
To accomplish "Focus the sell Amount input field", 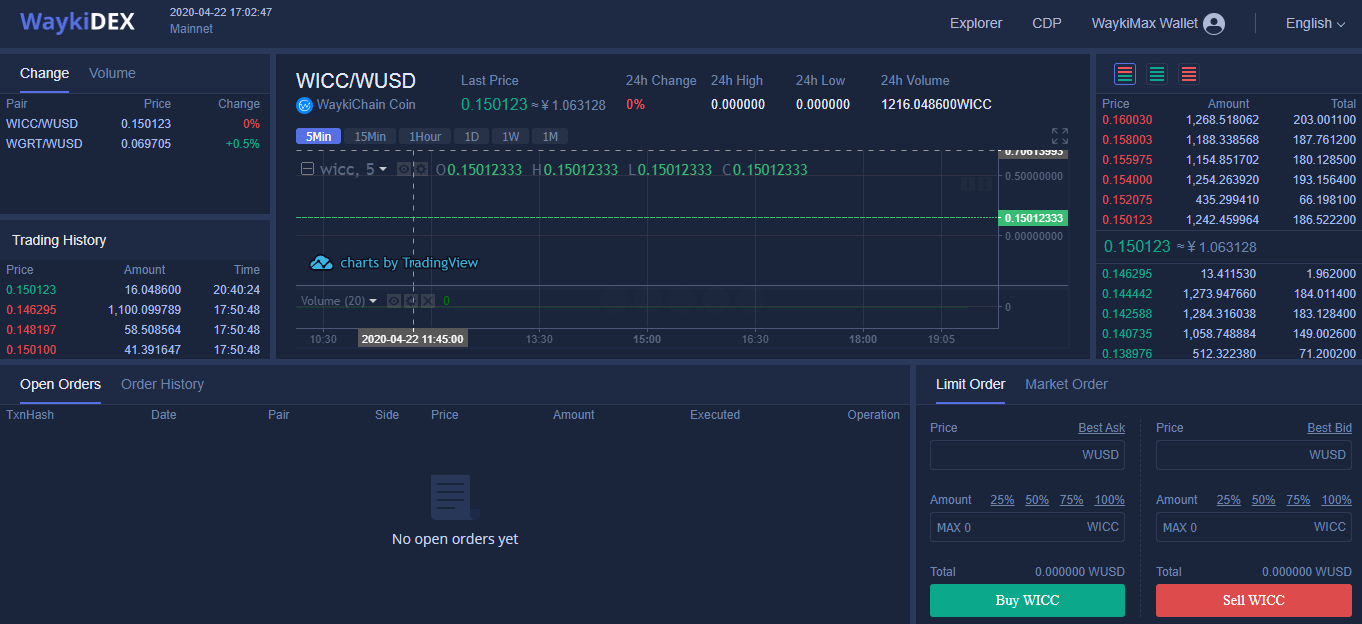I will pos(1254,527).
